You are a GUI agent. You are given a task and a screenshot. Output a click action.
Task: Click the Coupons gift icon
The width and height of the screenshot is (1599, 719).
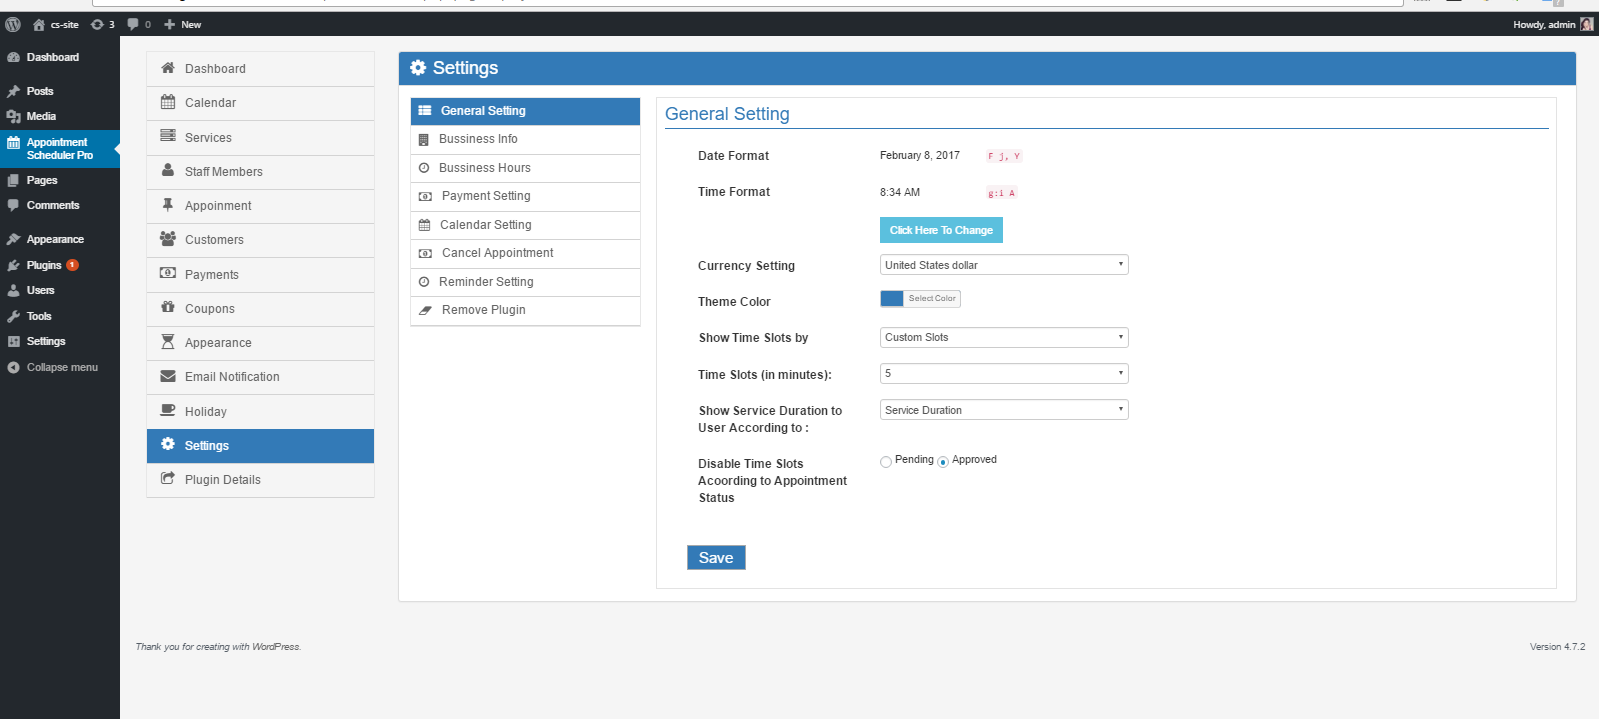pos(168,308)
